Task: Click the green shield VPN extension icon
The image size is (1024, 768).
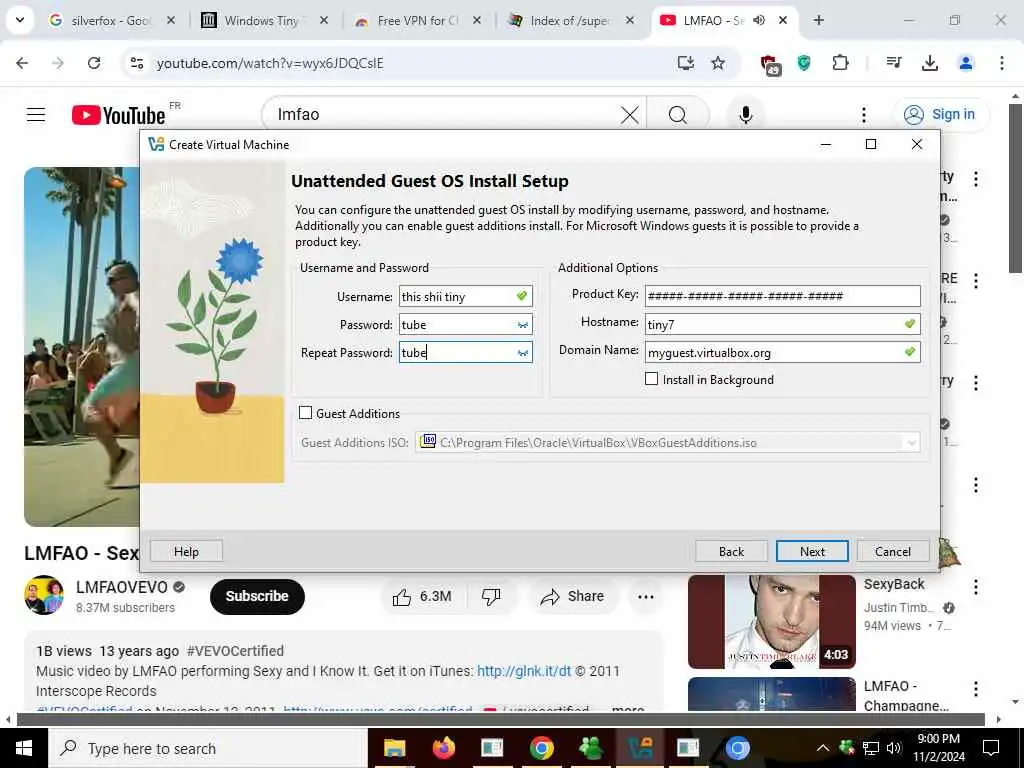Action: (x=804, y=63)
